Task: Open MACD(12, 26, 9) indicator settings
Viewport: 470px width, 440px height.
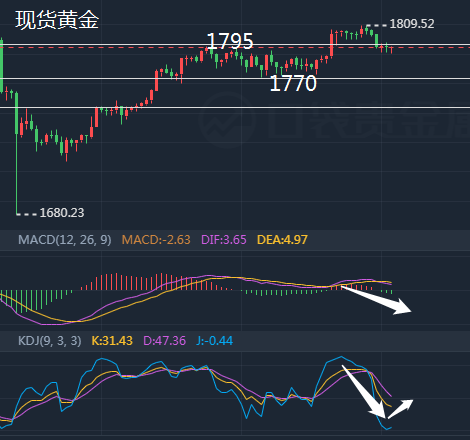Action: [x=65, y=240]
